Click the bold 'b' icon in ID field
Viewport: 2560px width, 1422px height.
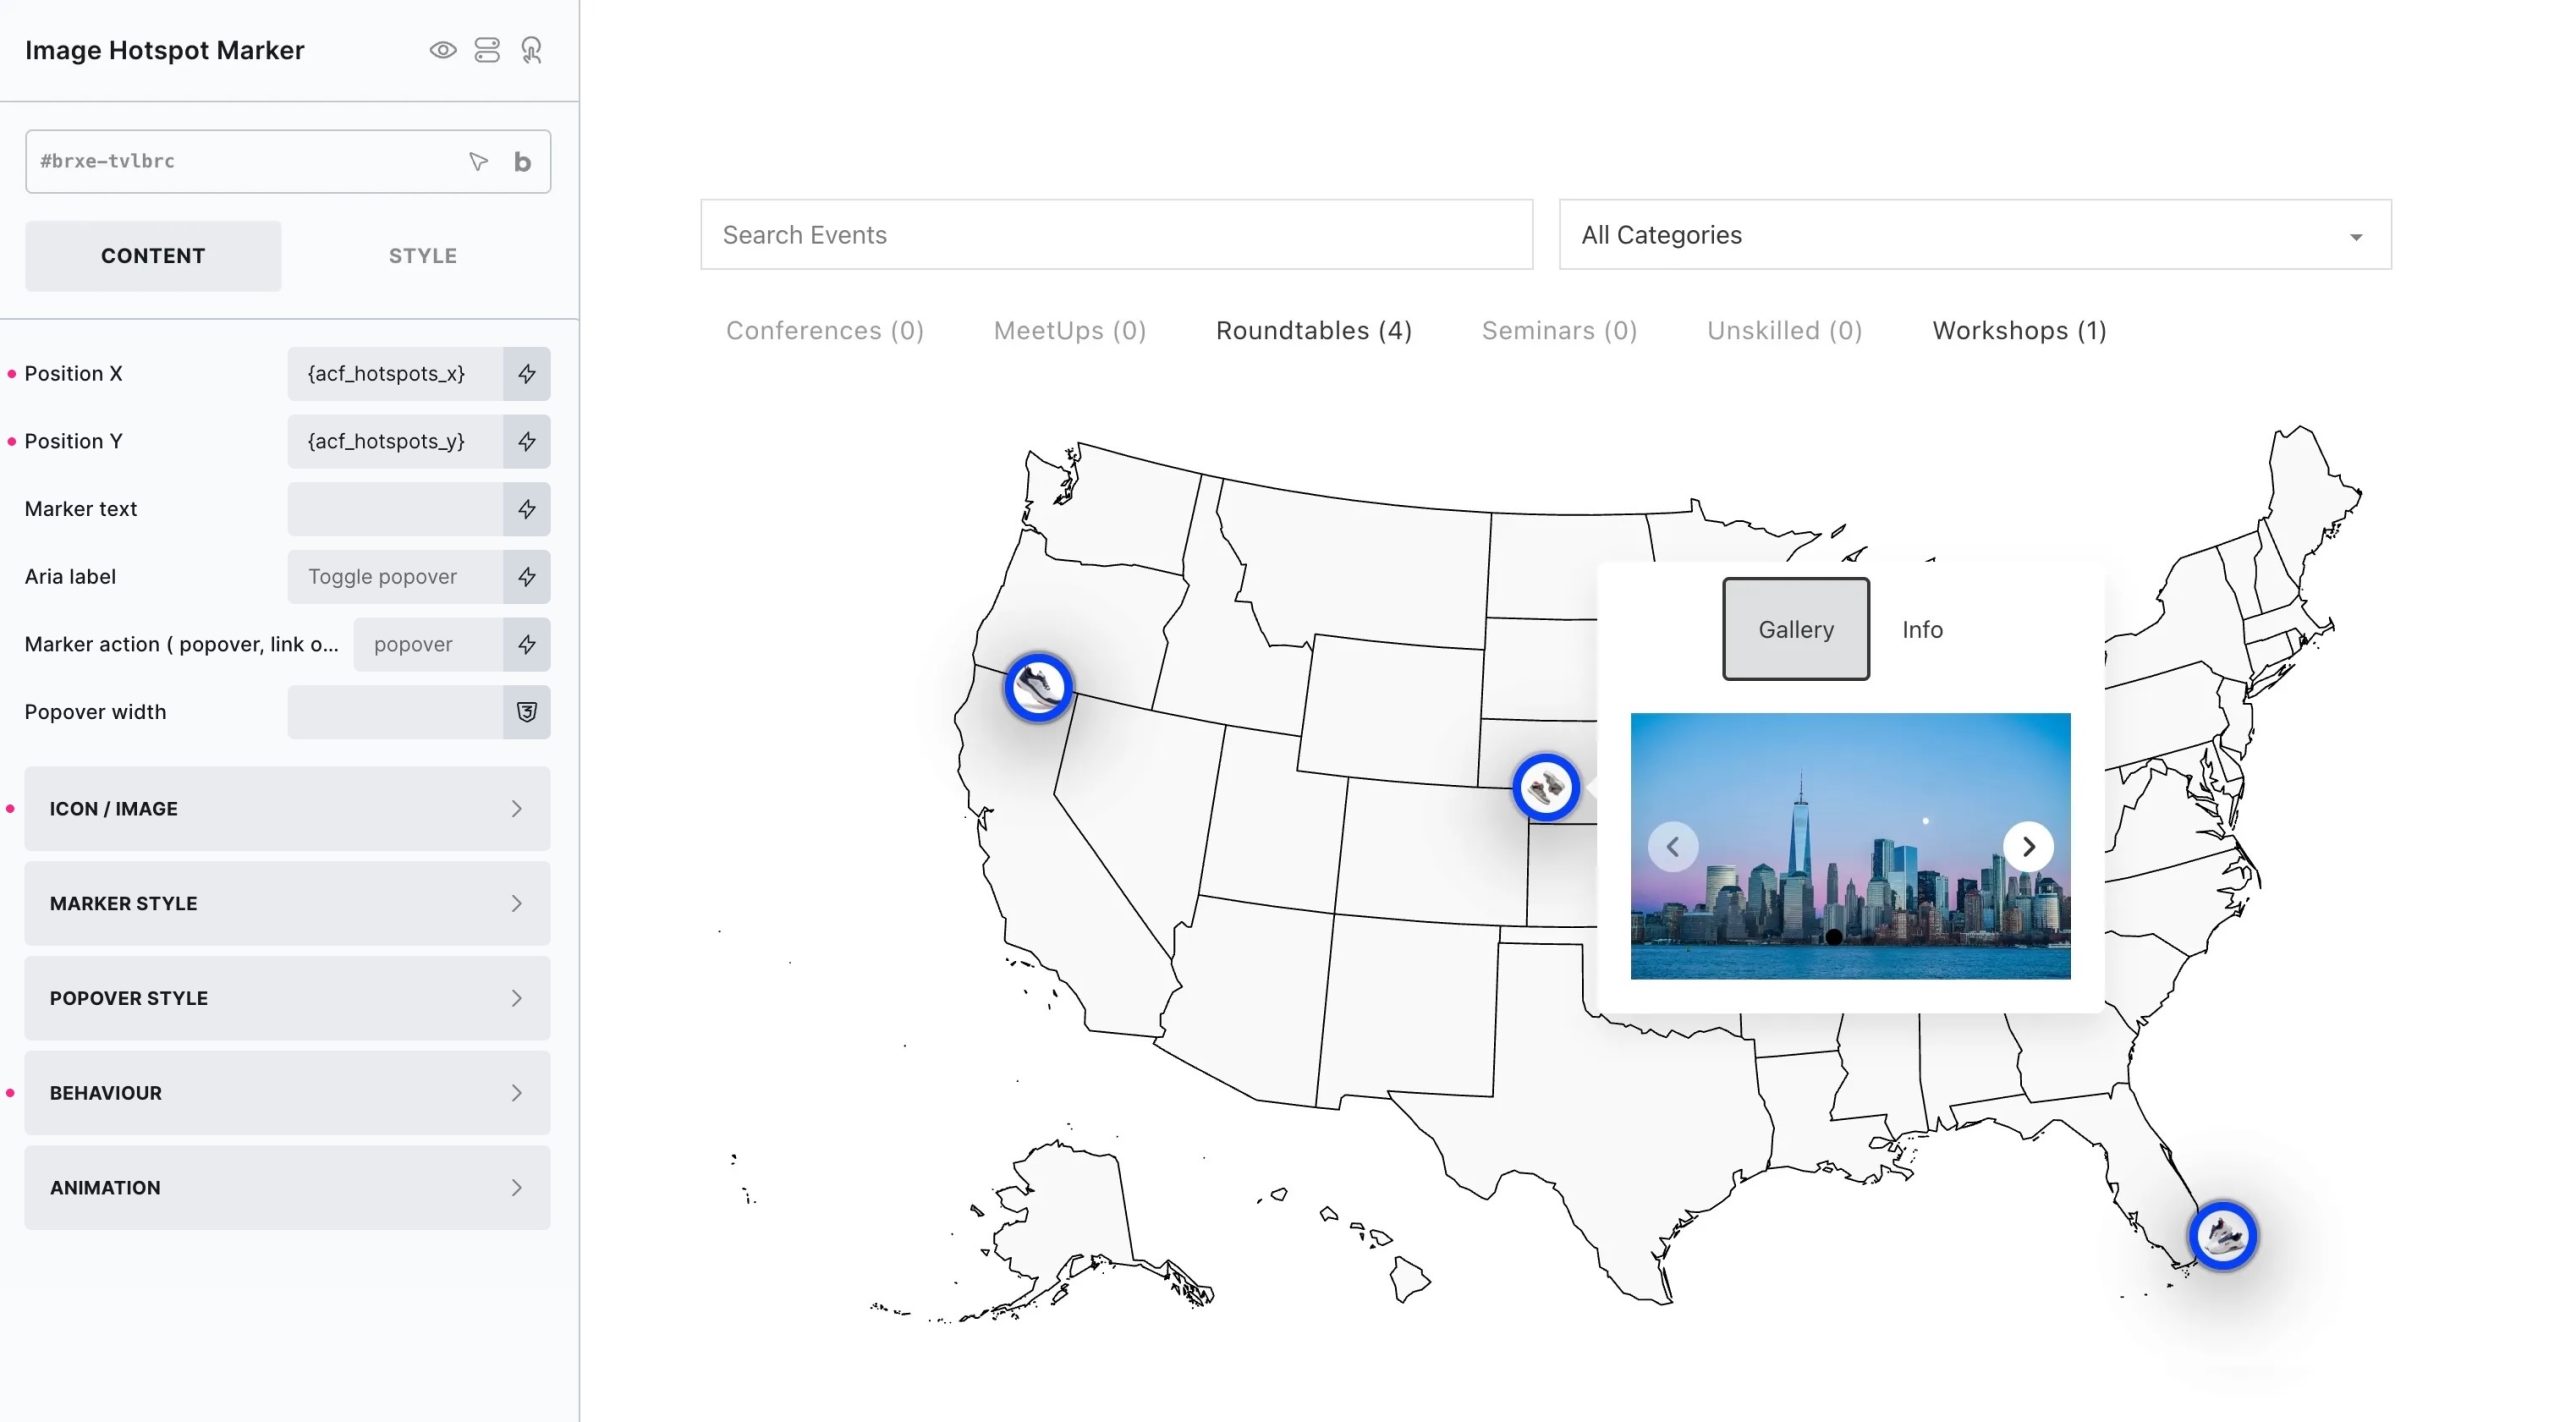point(522,161)
